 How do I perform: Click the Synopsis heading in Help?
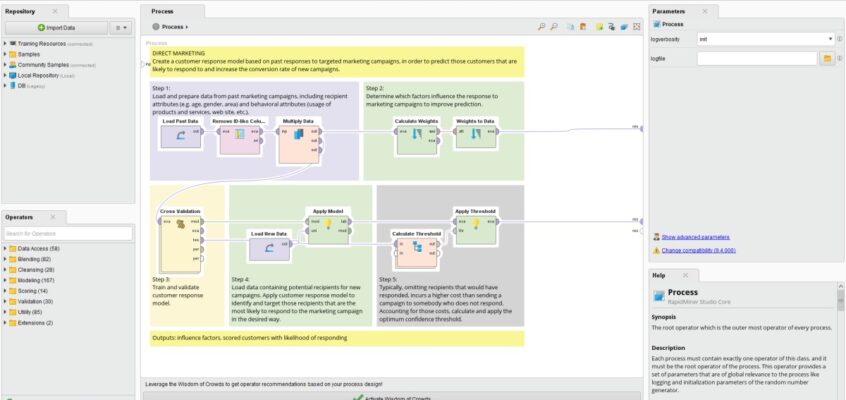tap(664, 317)
